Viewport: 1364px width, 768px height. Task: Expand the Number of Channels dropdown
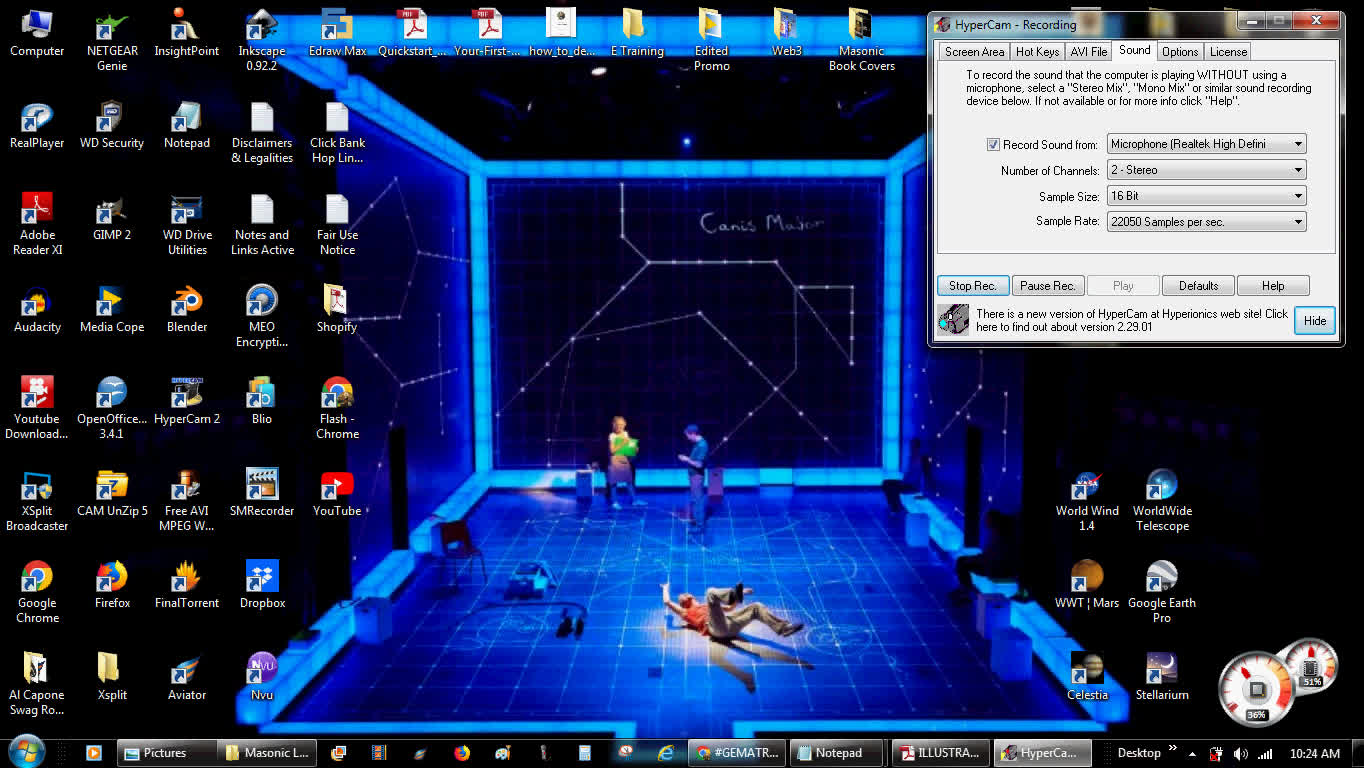click(x=1206, y=170)
